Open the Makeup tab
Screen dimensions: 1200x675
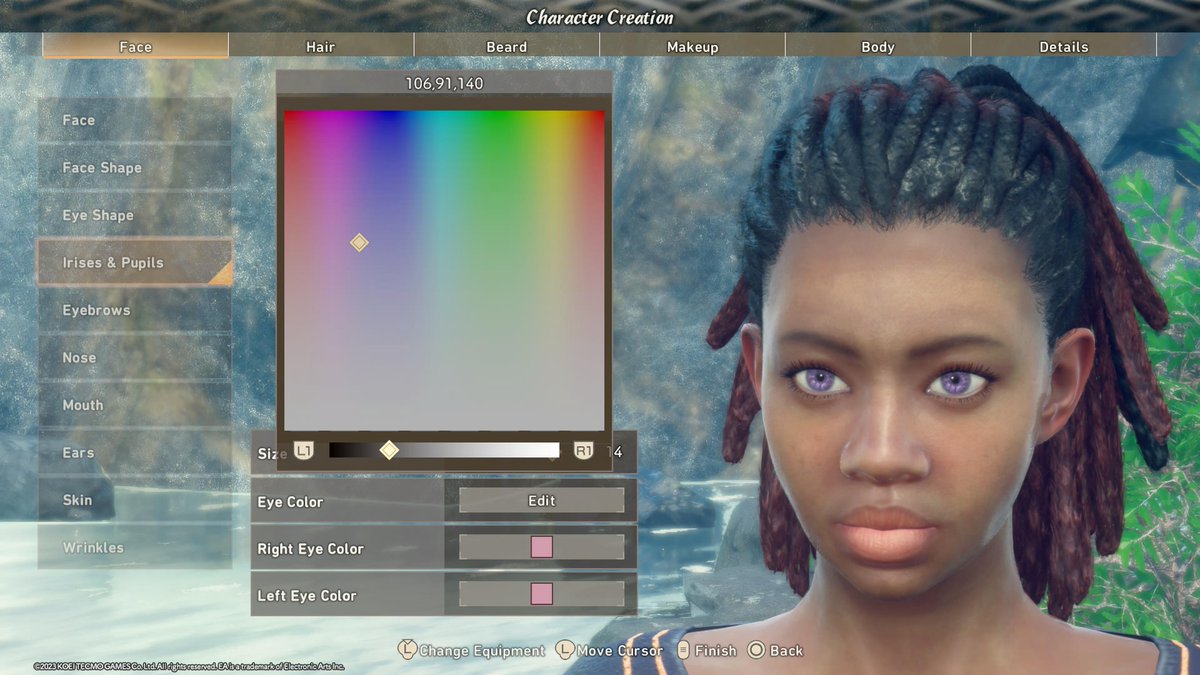pos(693,46)
